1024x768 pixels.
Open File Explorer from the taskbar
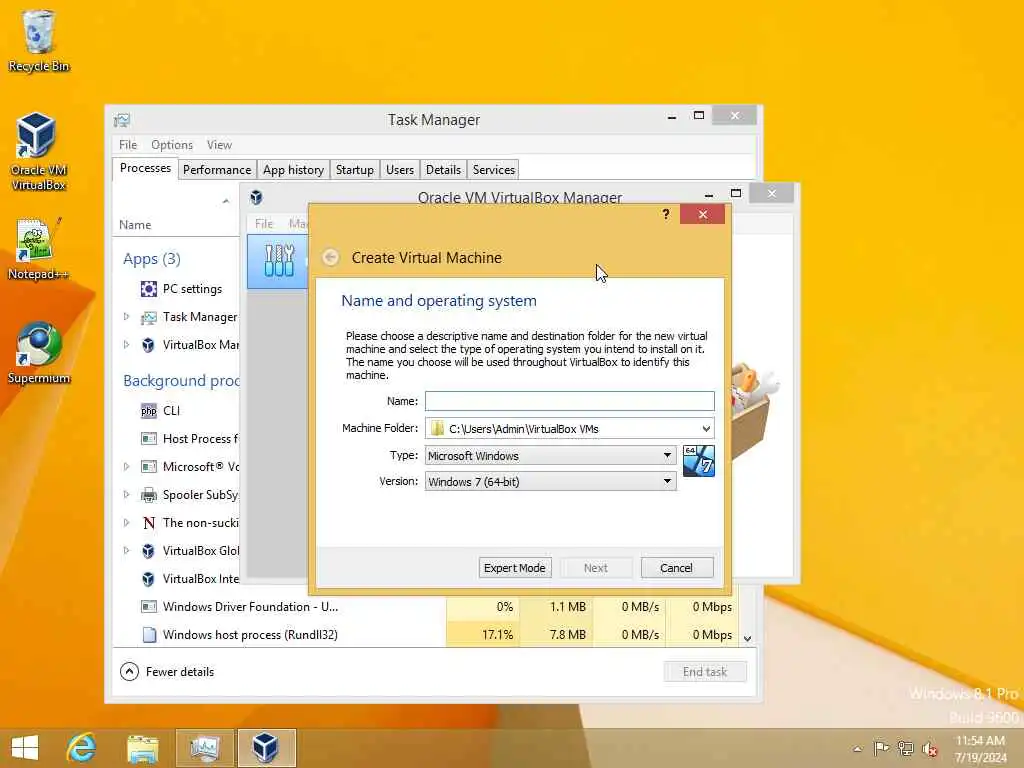tap(142, 748)
